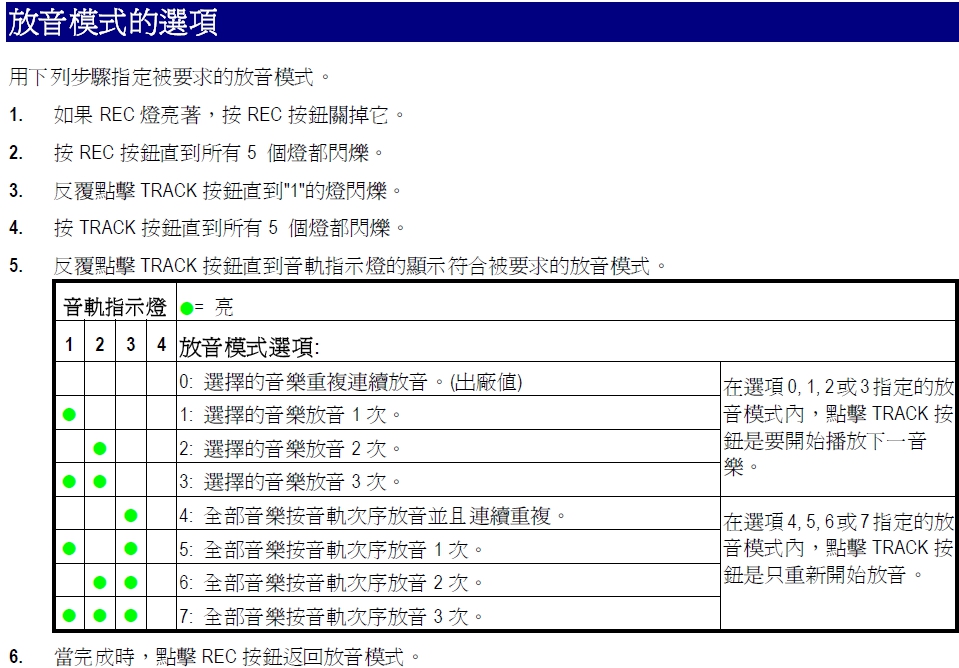Click the column 1 green dot in option 3 row
This screenshot has width=959, height=668.
pos(69,481)
